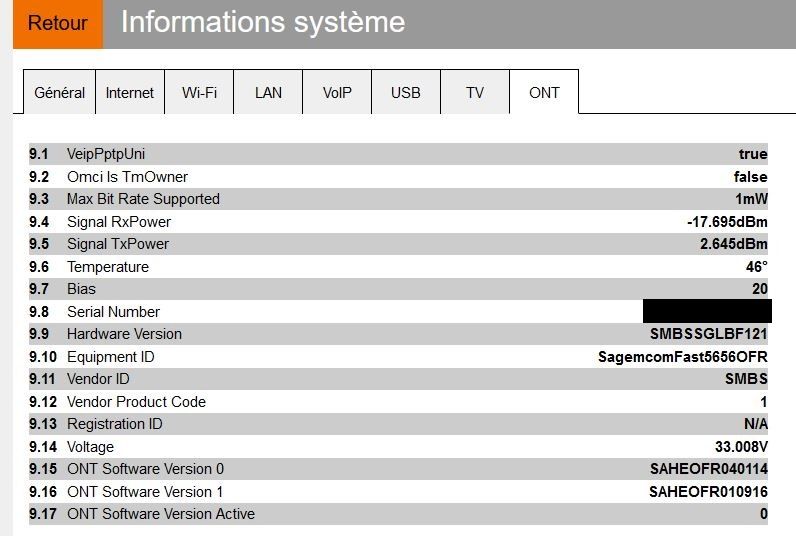Select the TV tab
Image resolution: width=796 pixels, height=536 pixels.
(475, 93)
